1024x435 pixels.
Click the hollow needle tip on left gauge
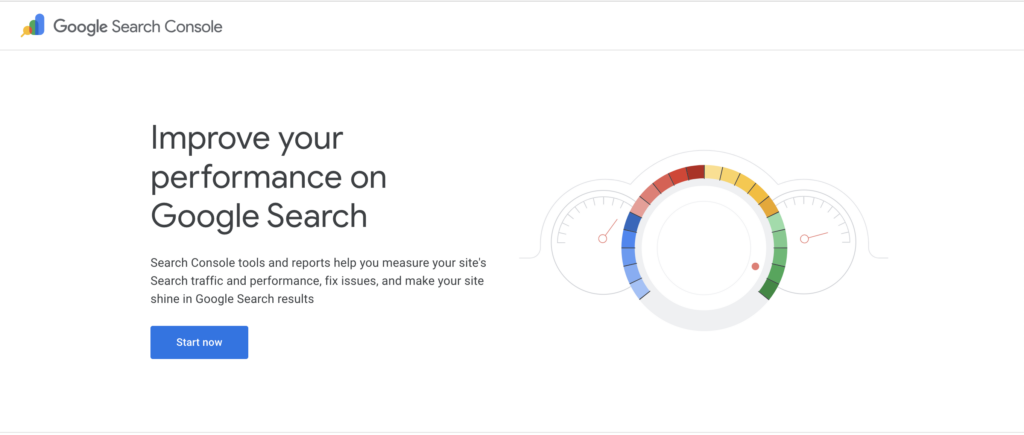coord(603,238)
